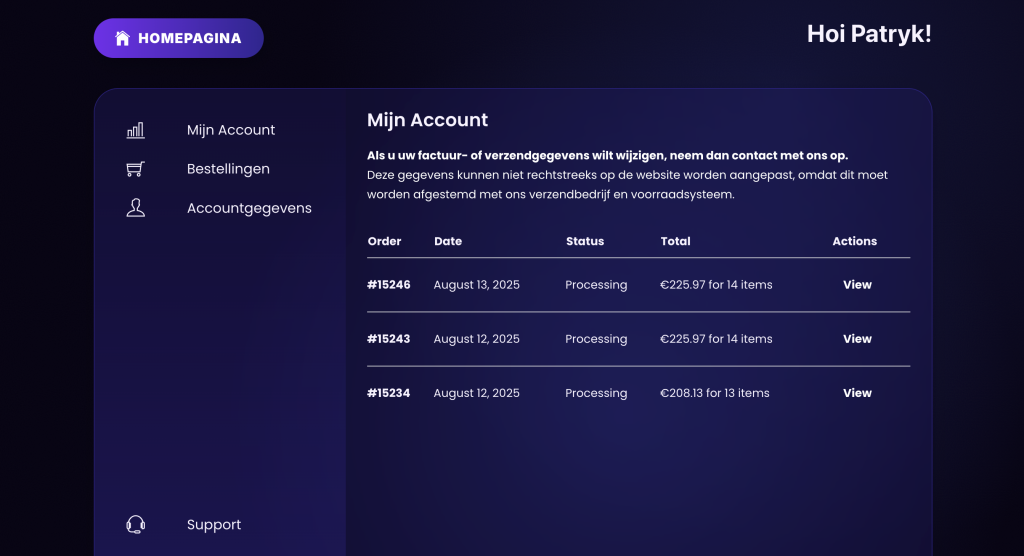View order #15234

pos(857,393)
